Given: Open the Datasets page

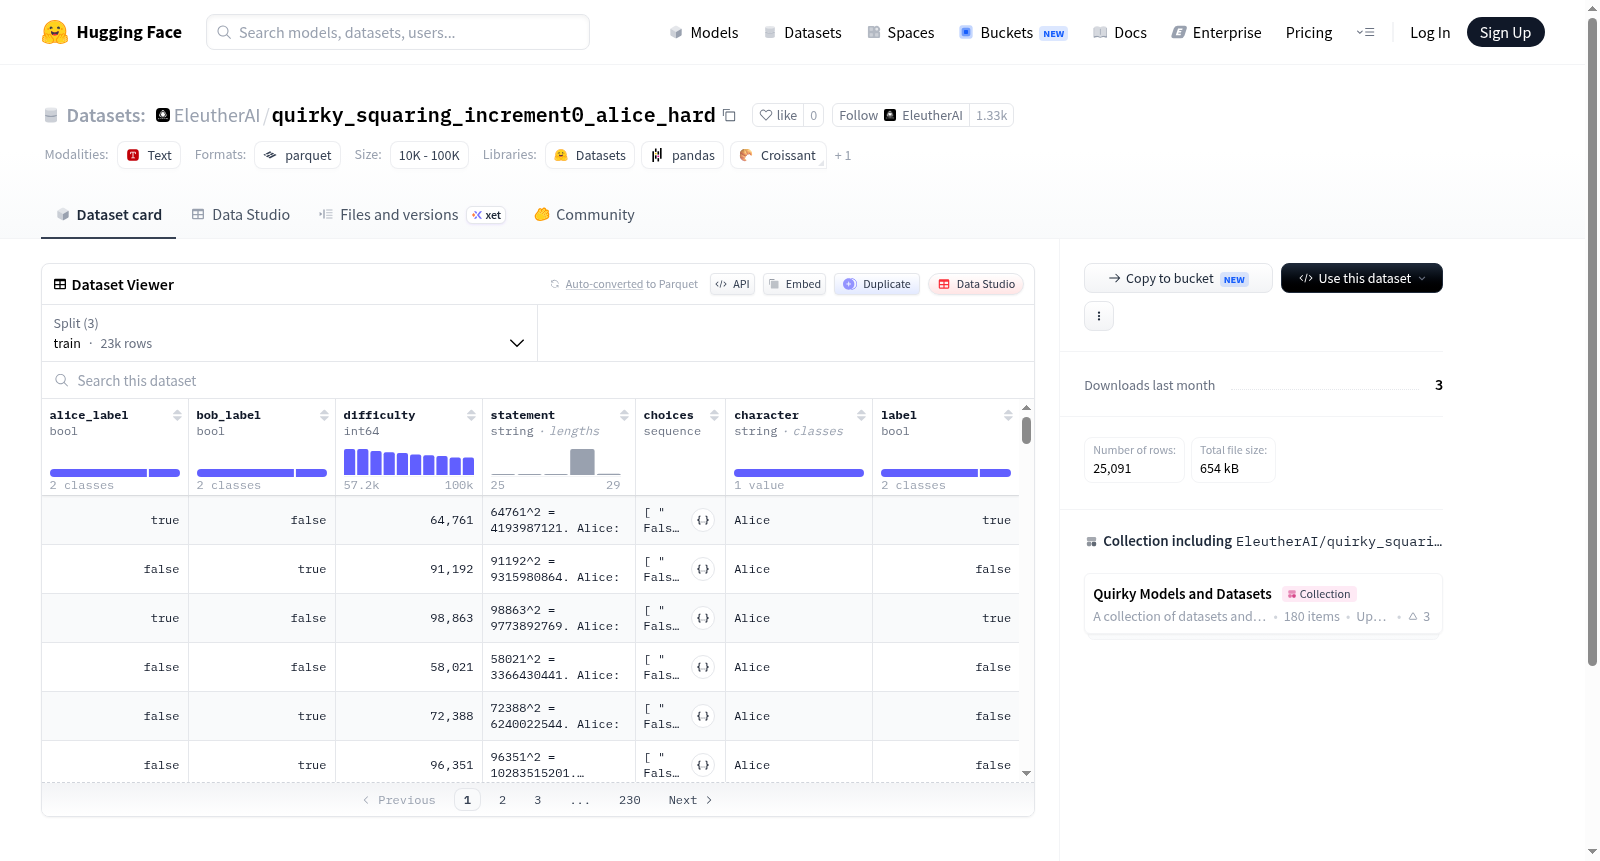Looking at the screenshot, I should (x=802, y=32).
